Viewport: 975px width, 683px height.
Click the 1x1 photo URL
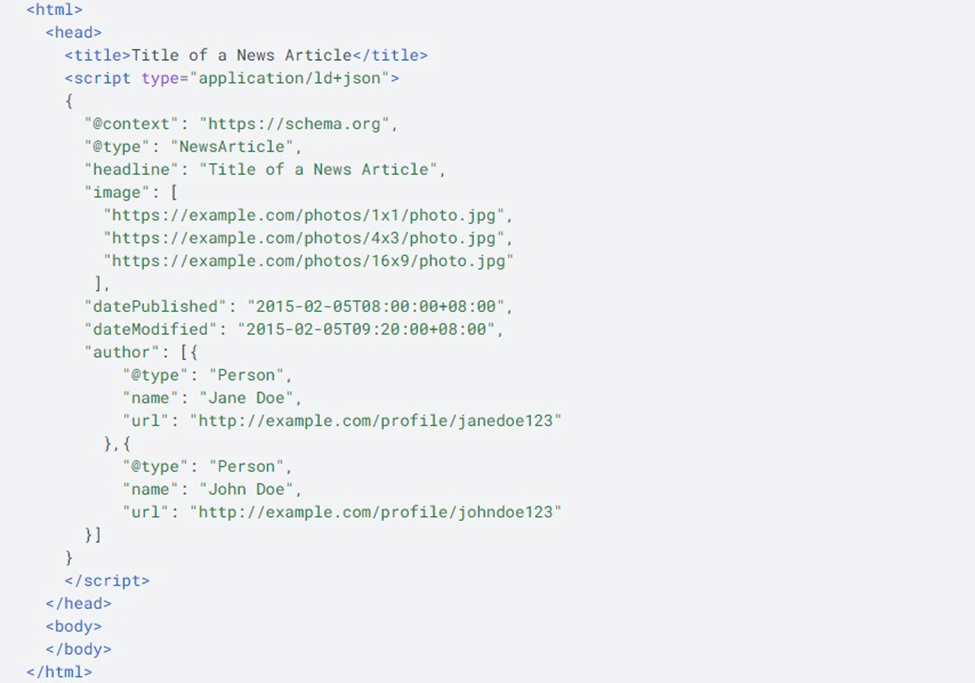tap(308, 215)
